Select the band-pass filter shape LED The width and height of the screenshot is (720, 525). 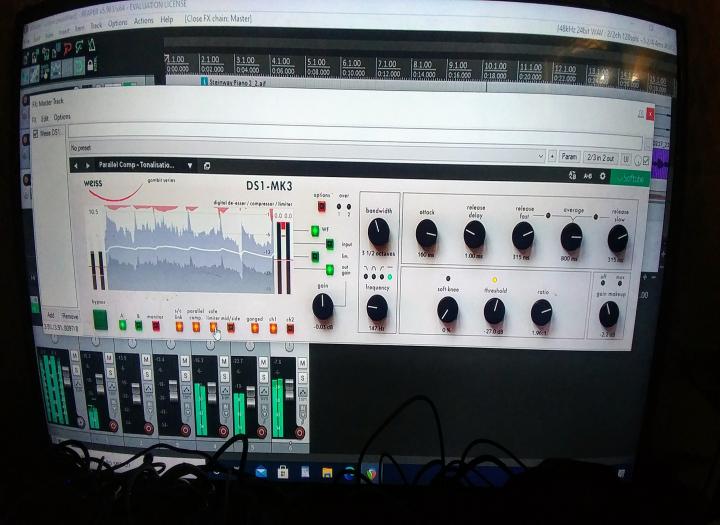[x=374, y=277]
